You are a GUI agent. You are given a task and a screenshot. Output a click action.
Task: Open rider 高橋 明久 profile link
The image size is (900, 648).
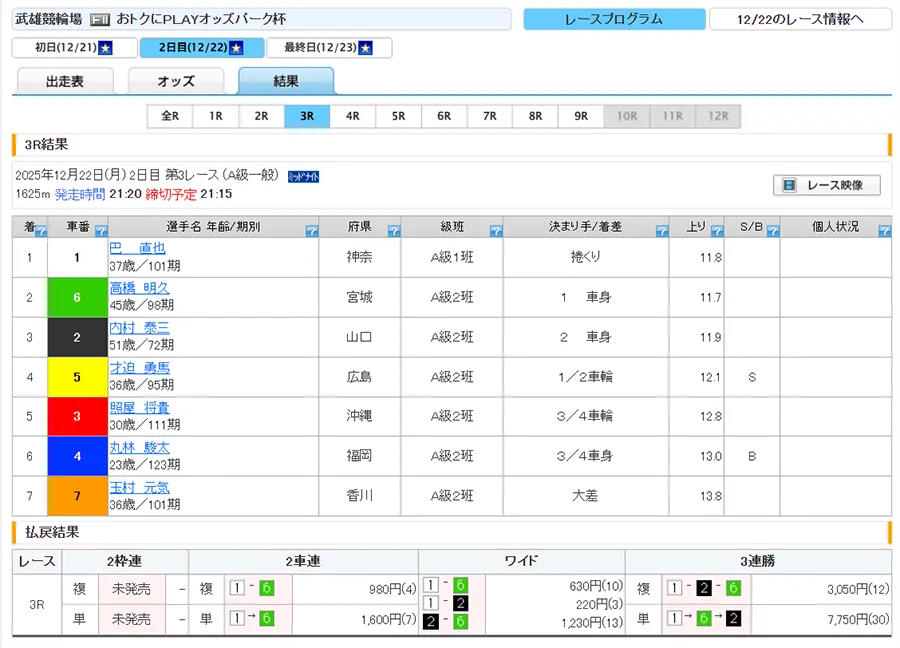point(139,288)
